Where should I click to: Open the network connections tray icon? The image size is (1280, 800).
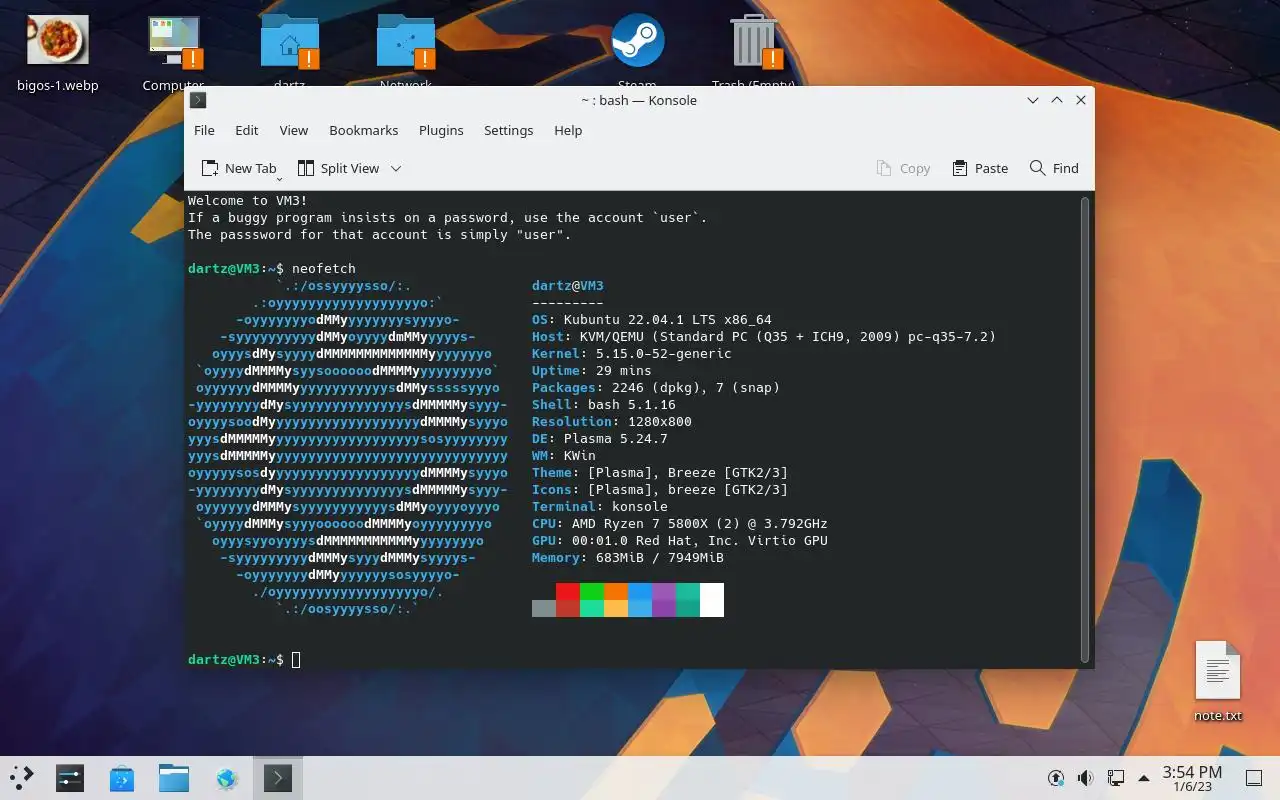click(1116, 778)
